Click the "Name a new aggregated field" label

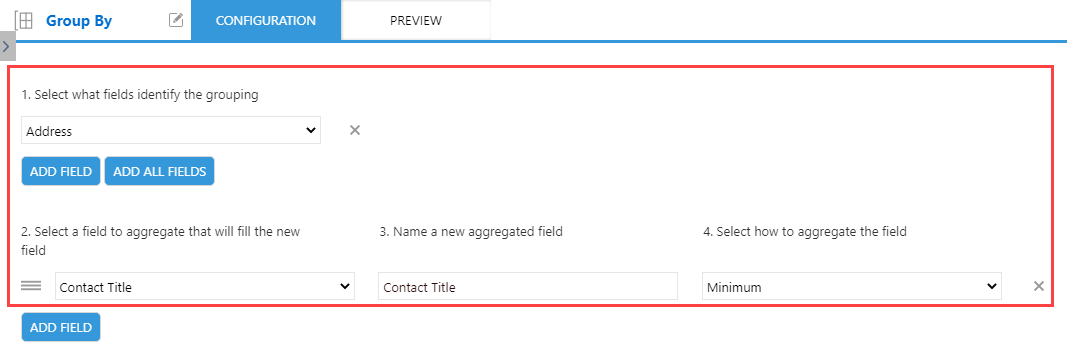tap(471, 231)
